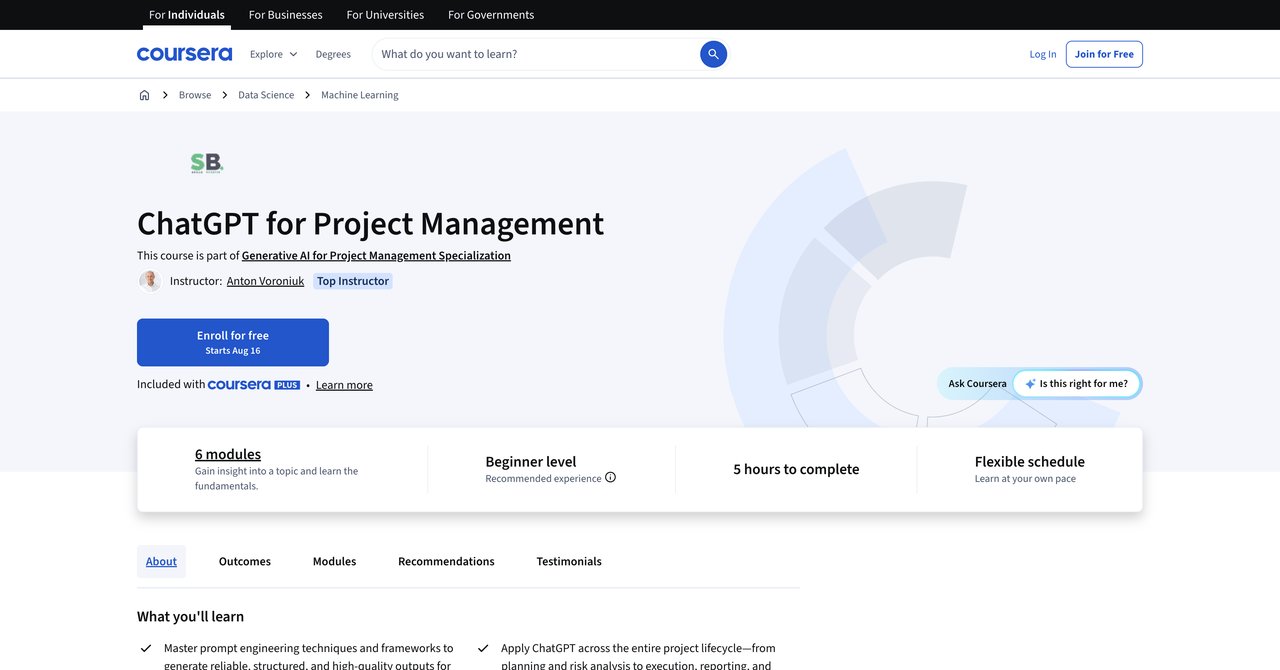The width and height of the screenshot is (1280, 670).
Task: Switch to the Modules tab
Action: [x=334, y=562]
